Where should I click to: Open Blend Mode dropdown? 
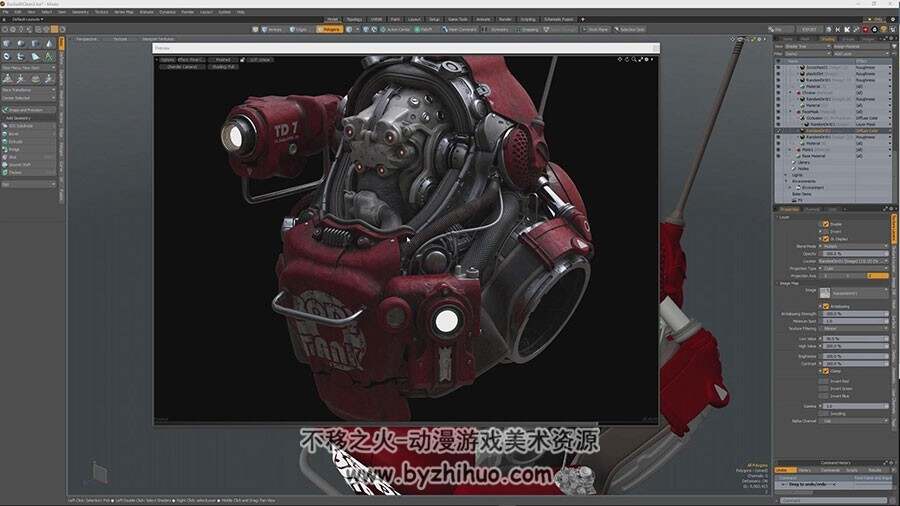pyautogui.click(x=855, y=246)
